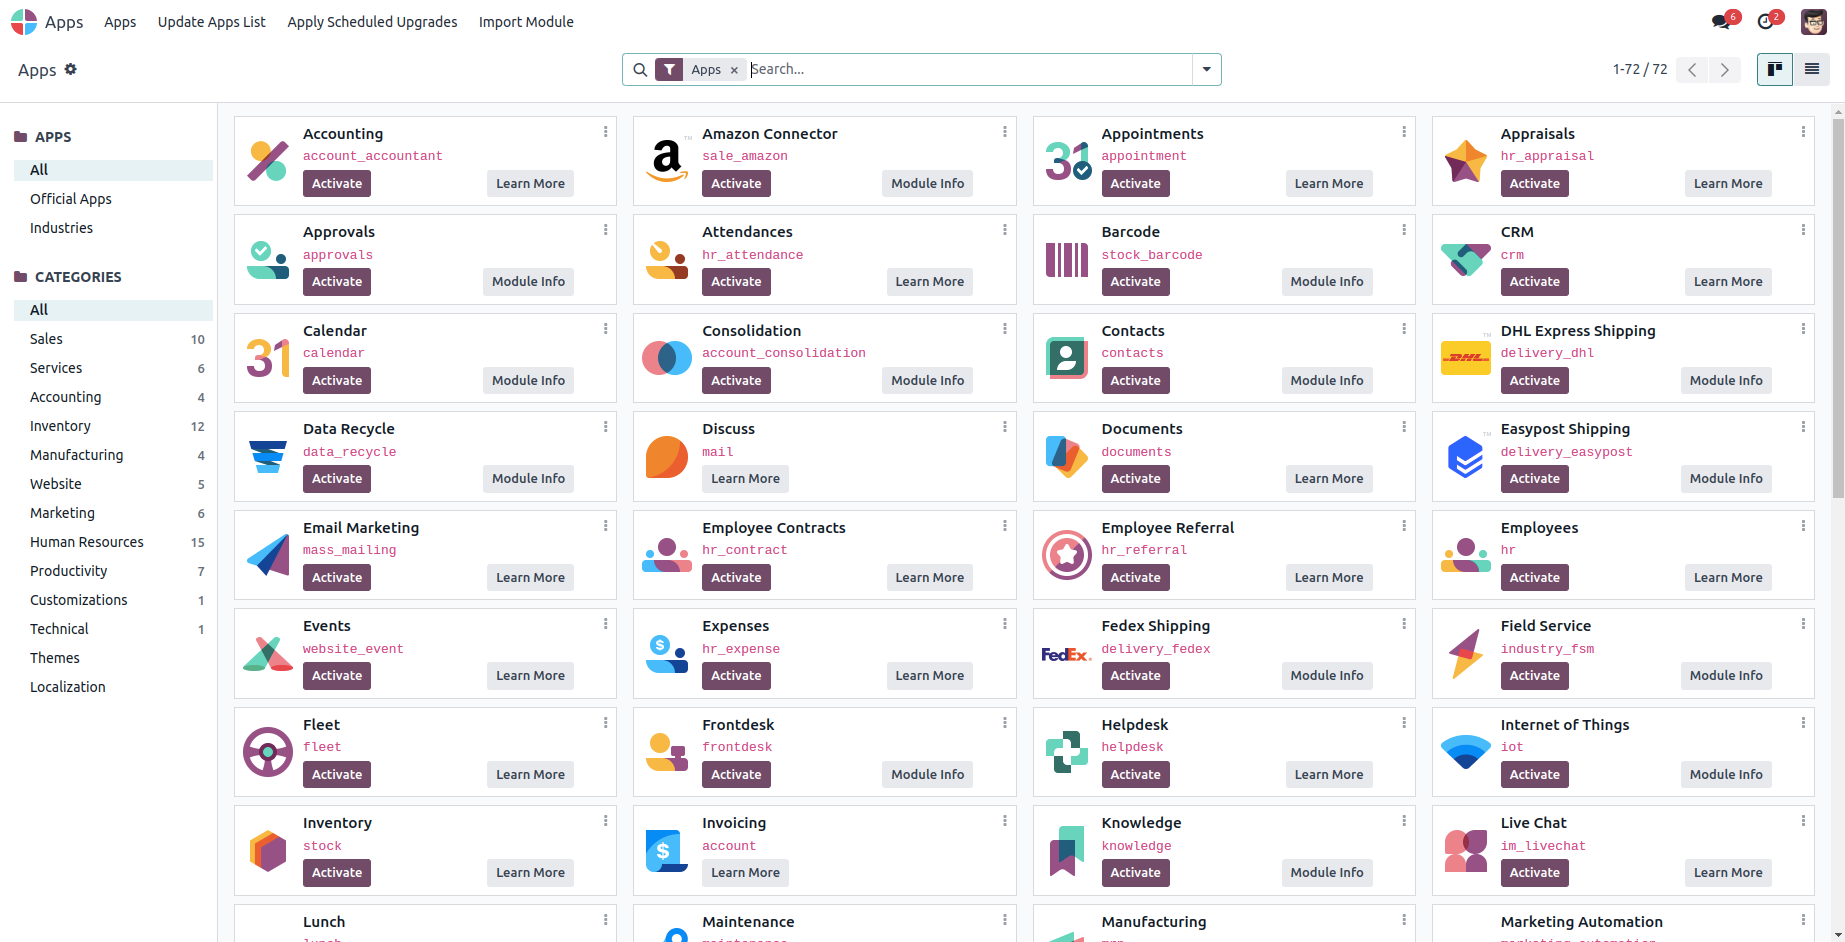Open the Update Apps List menu

pos(211,22)
